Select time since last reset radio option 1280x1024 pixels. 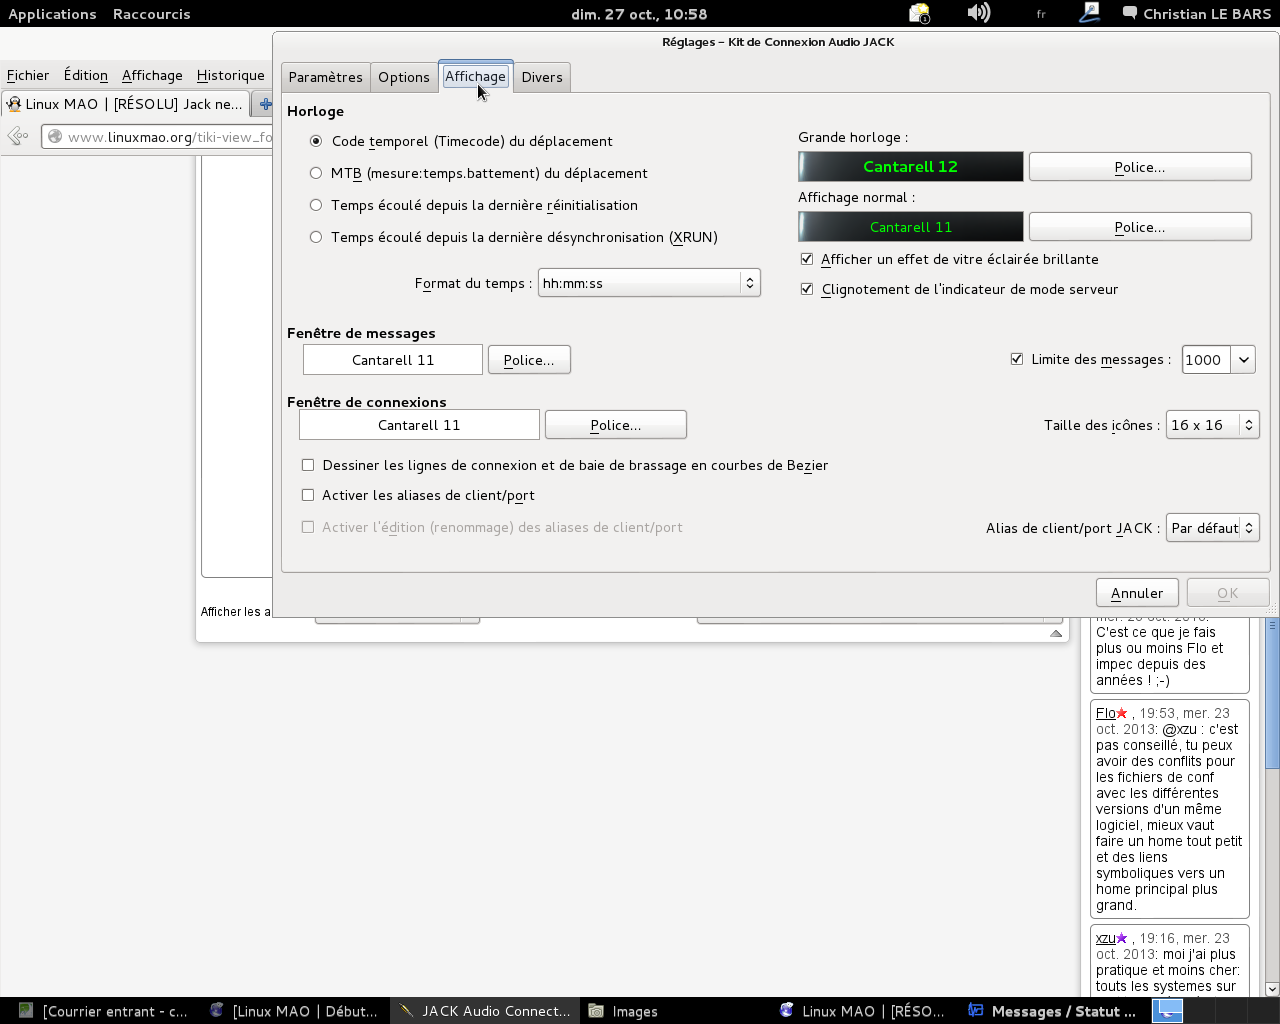(316, 205)
